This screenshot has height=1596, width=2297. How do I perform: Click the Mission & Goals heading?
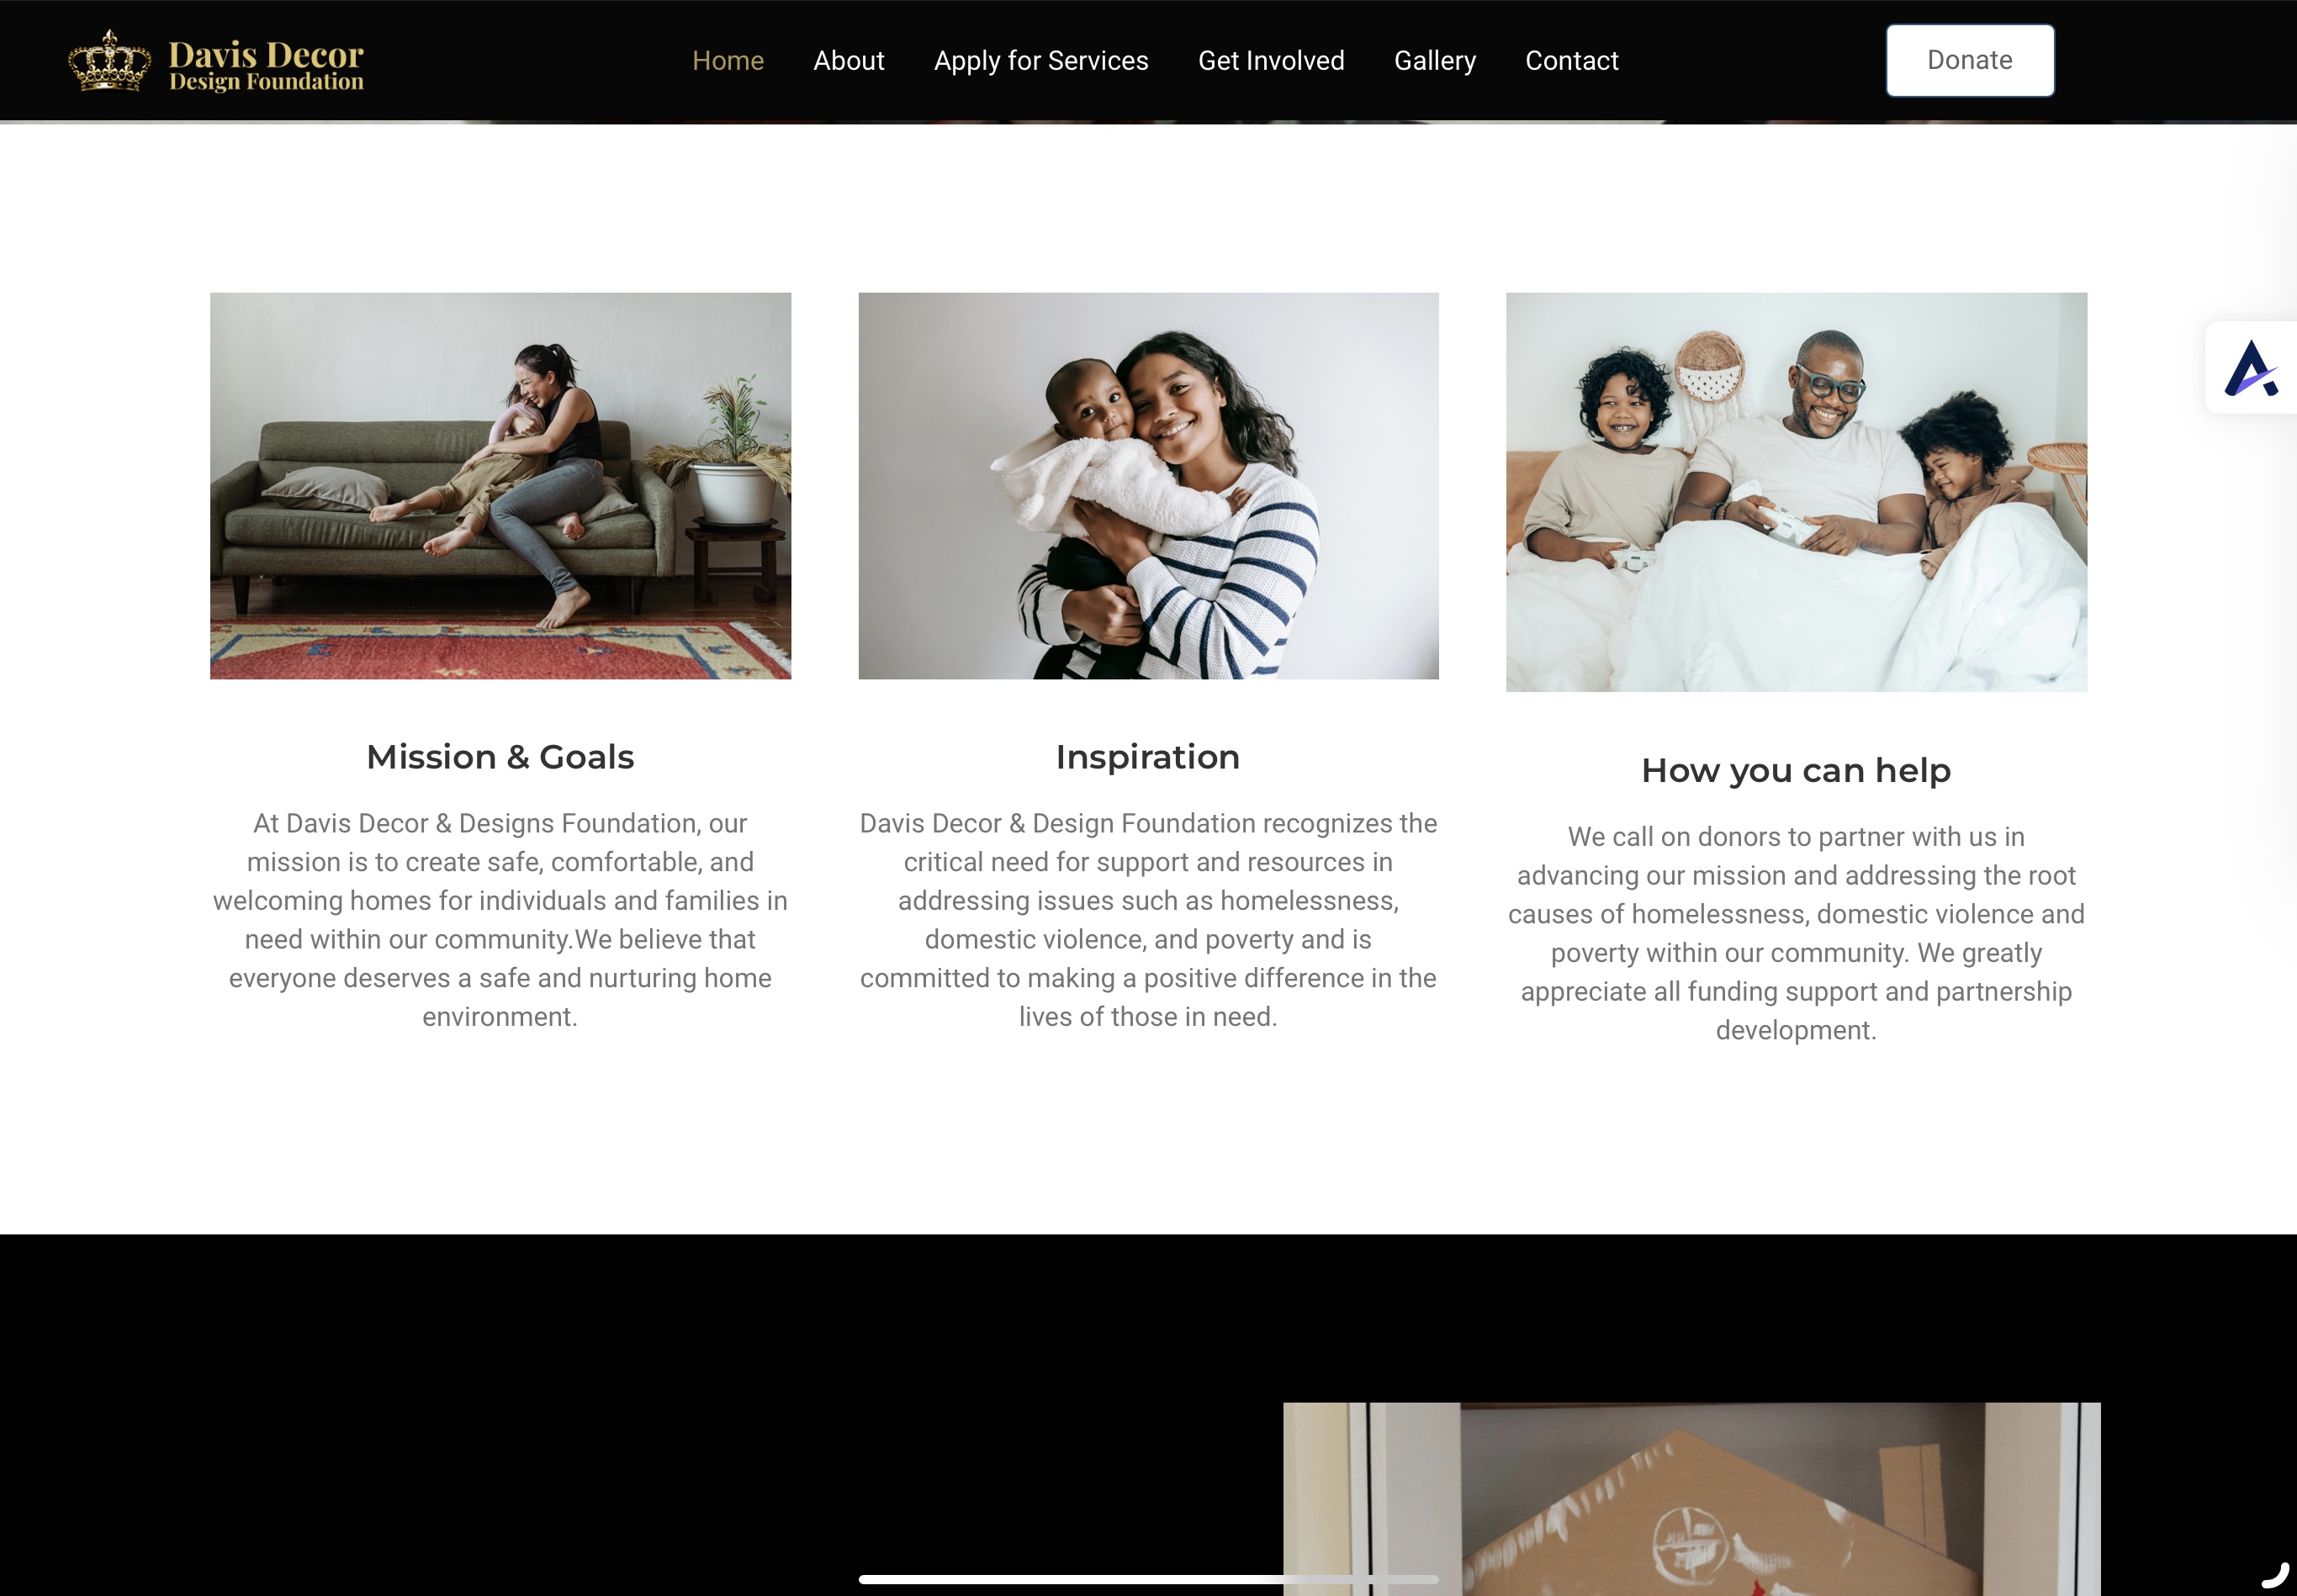[x=500, y=757]
